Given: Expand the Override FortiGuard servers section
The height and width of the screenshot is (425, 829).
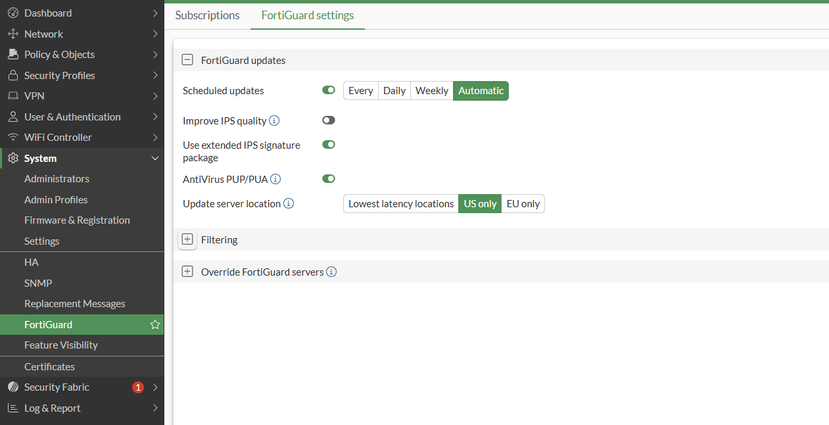Looking at the screenshot, I should (187, 272).
